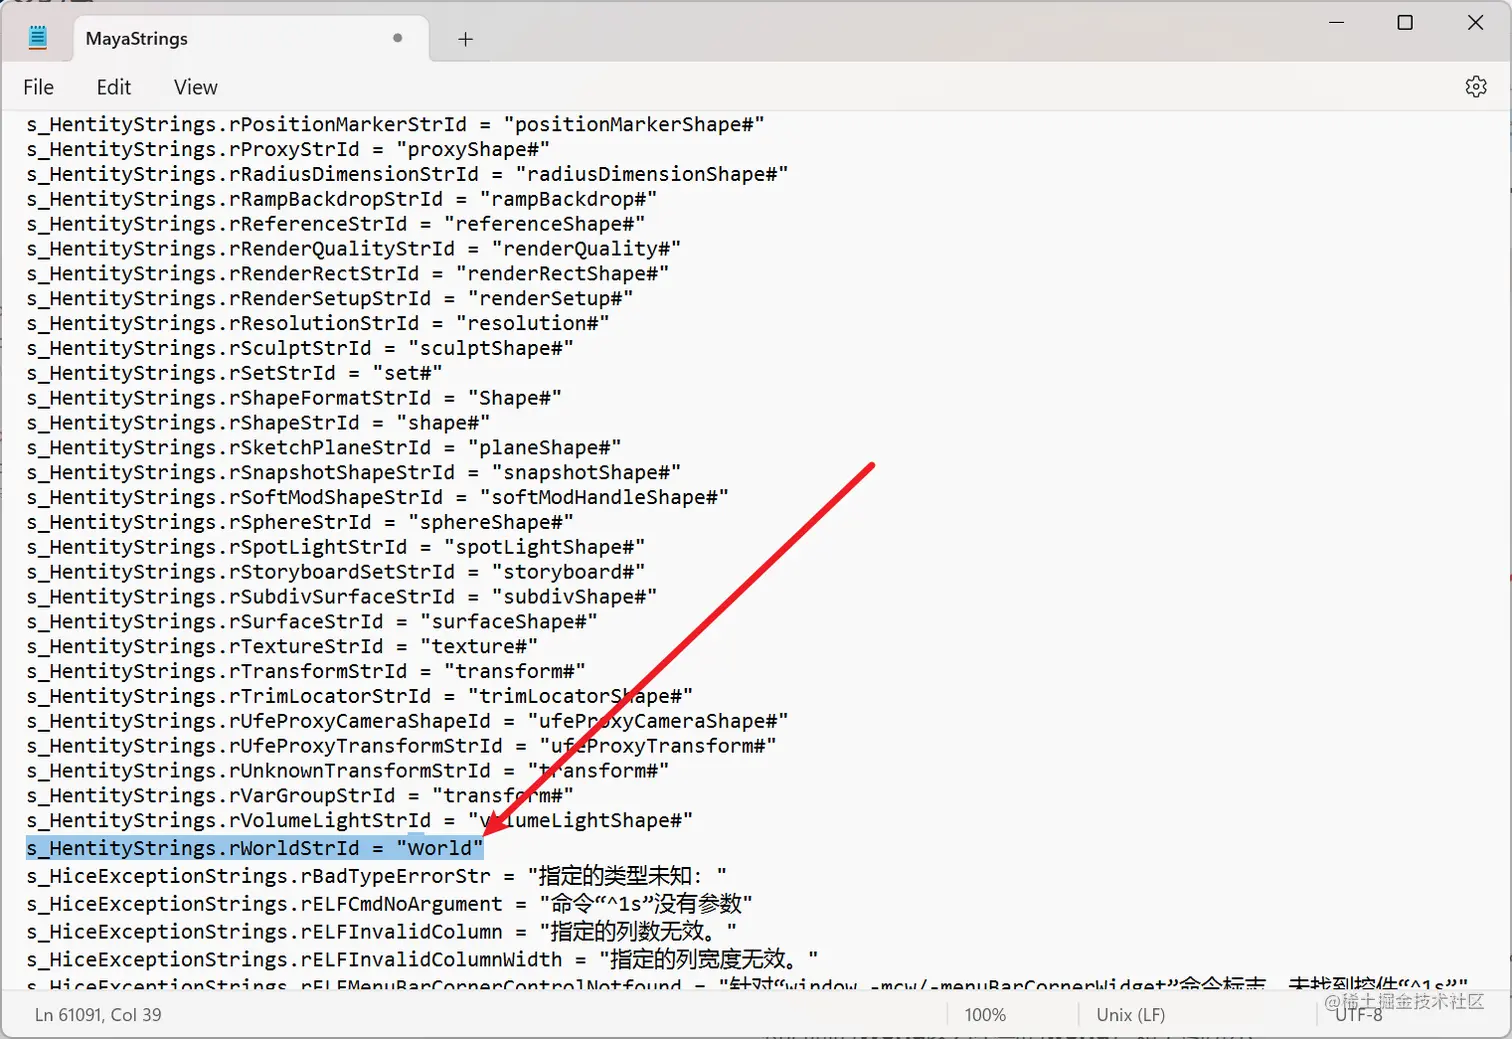Click the rReferenceStrId line
Viewport: 1512px width, 1039px height.
(336, 224)
